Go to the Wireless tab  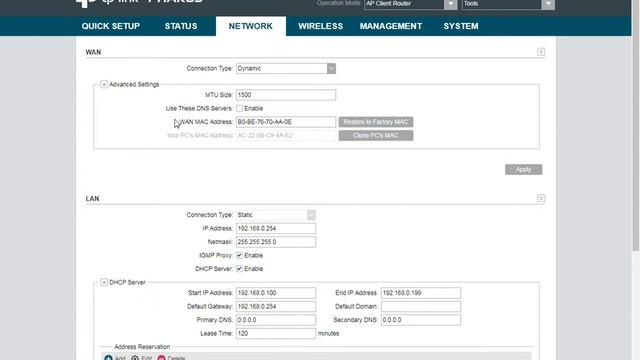pos(320,26)
